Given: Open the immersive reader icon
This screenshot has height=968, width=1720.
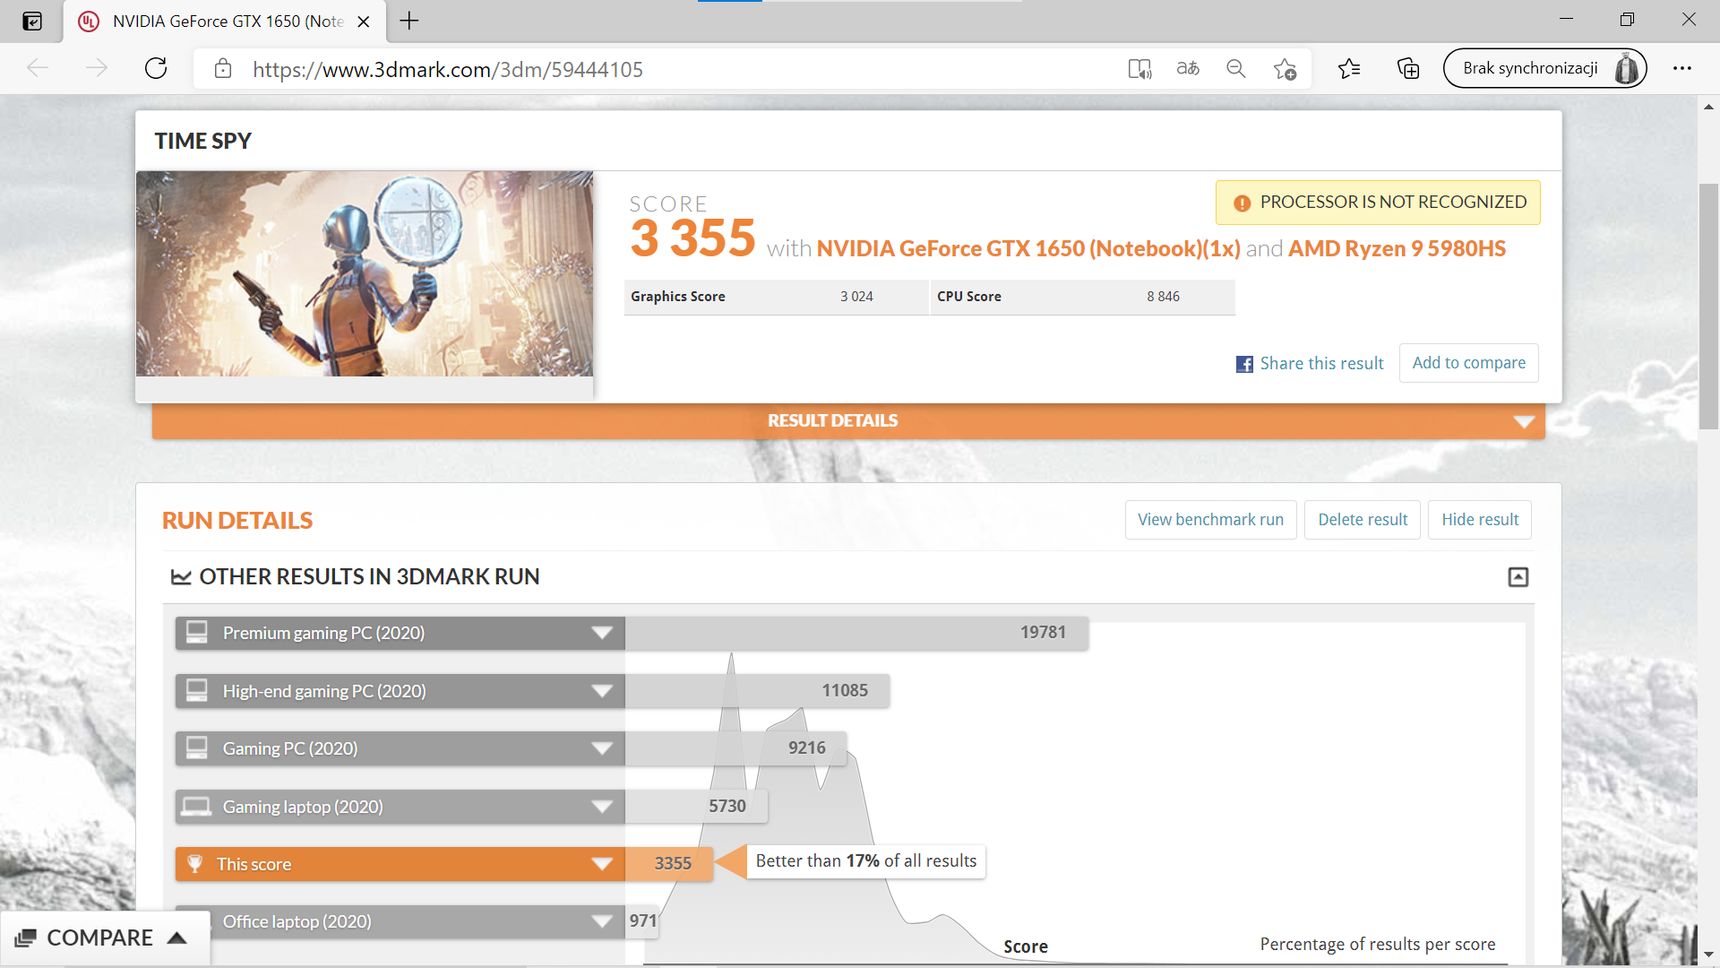Looking at the screenshot, I should click(1139, 68).
